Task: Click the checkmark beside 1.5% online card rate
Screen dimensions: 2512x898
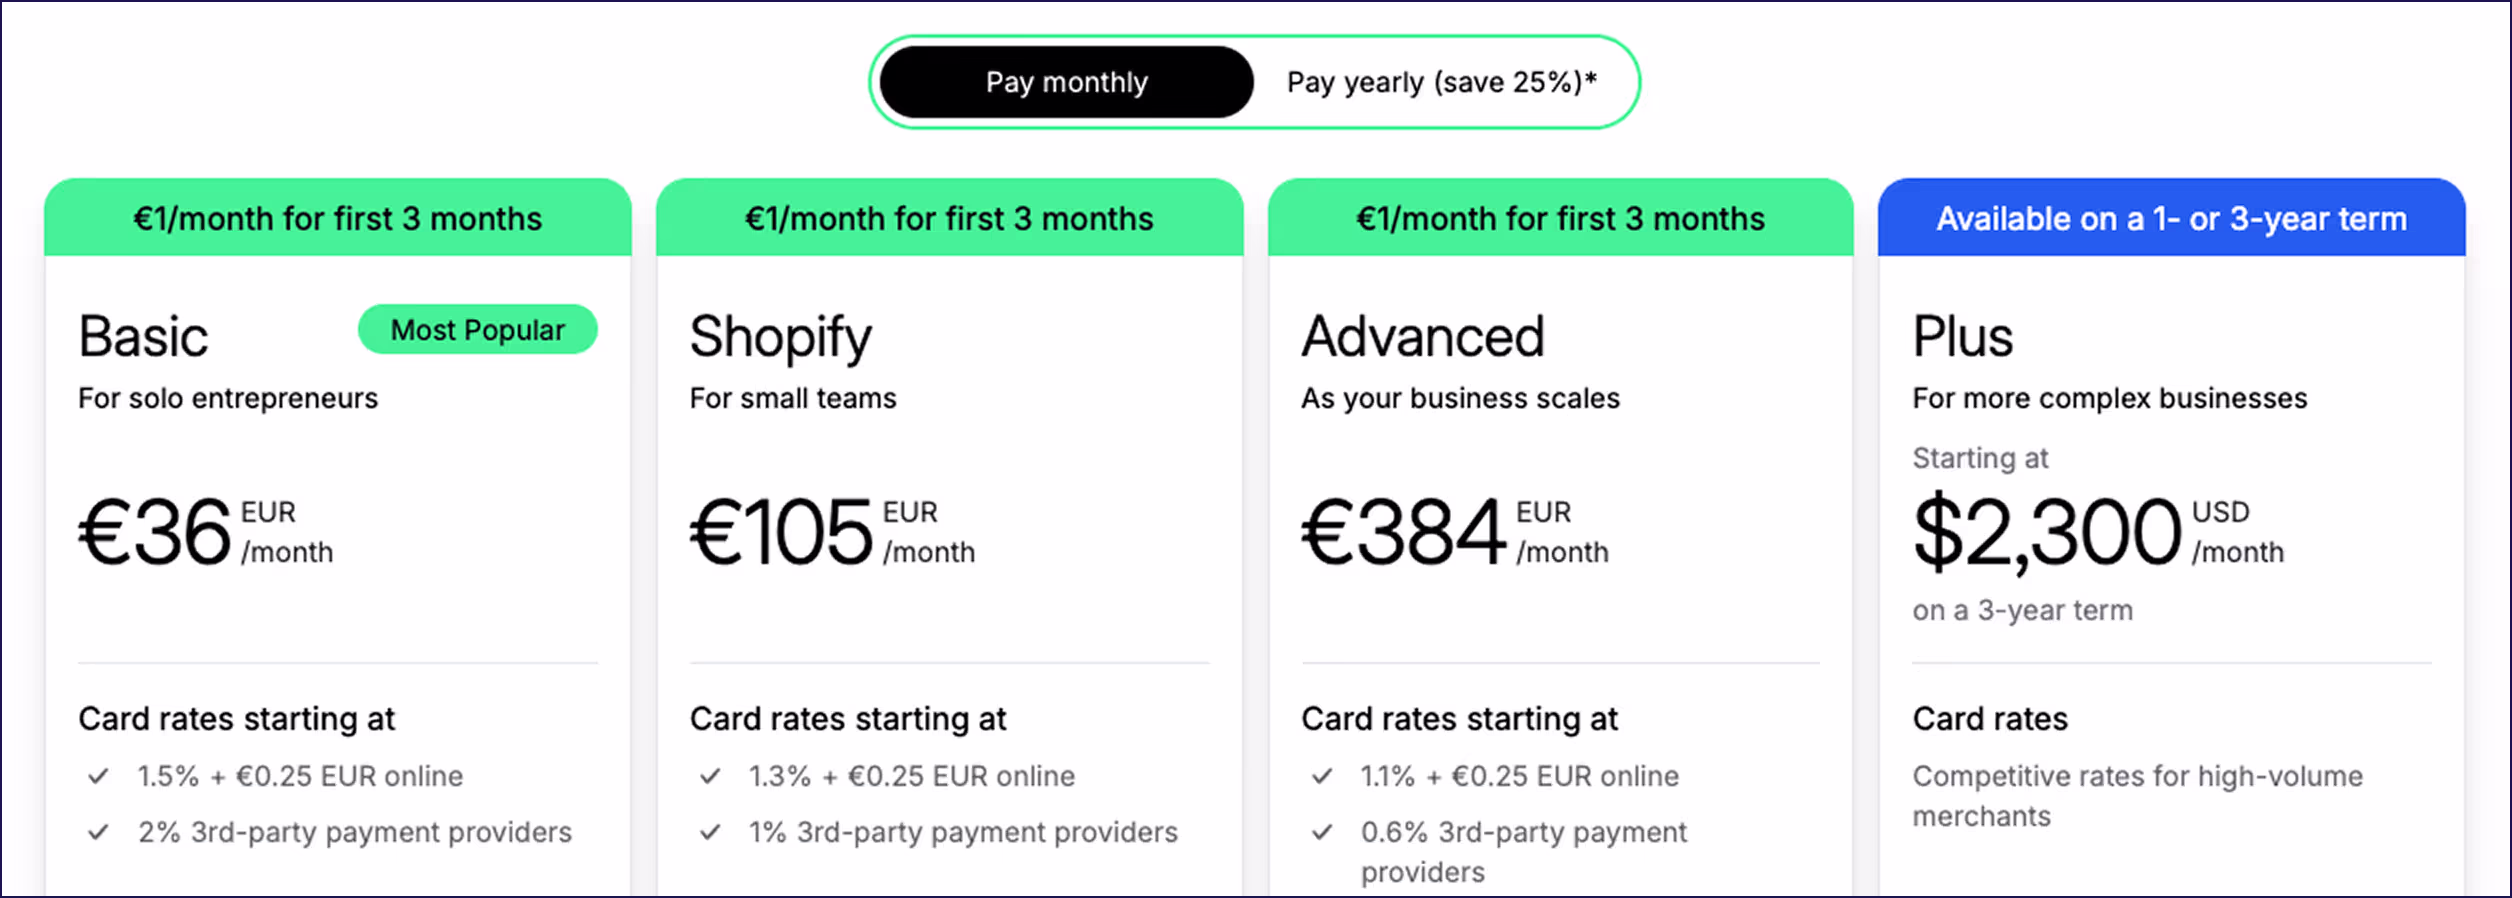Action: click(x=98, y=776)
